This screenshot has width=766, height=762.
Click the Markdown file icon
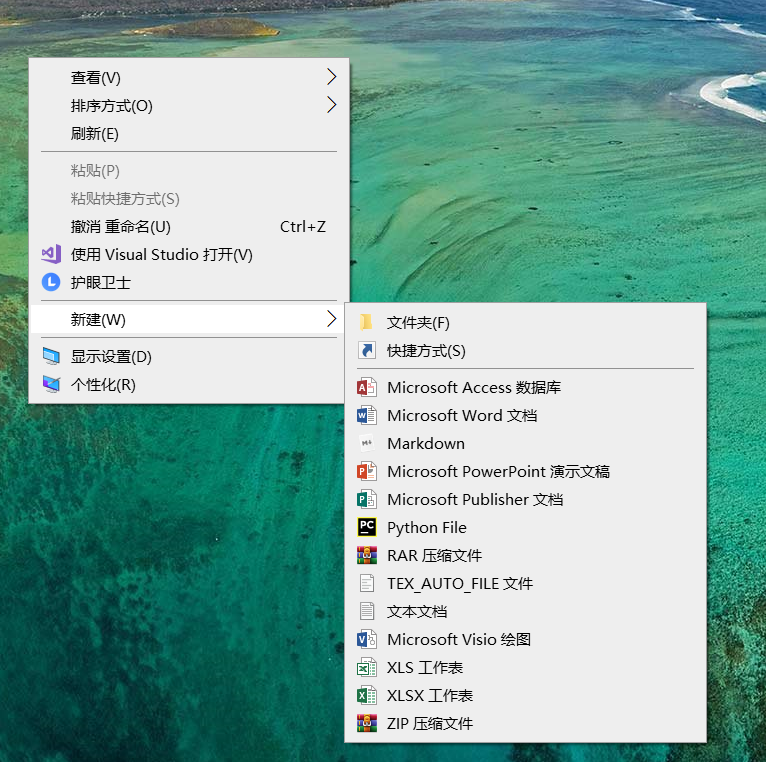[366, 443]
